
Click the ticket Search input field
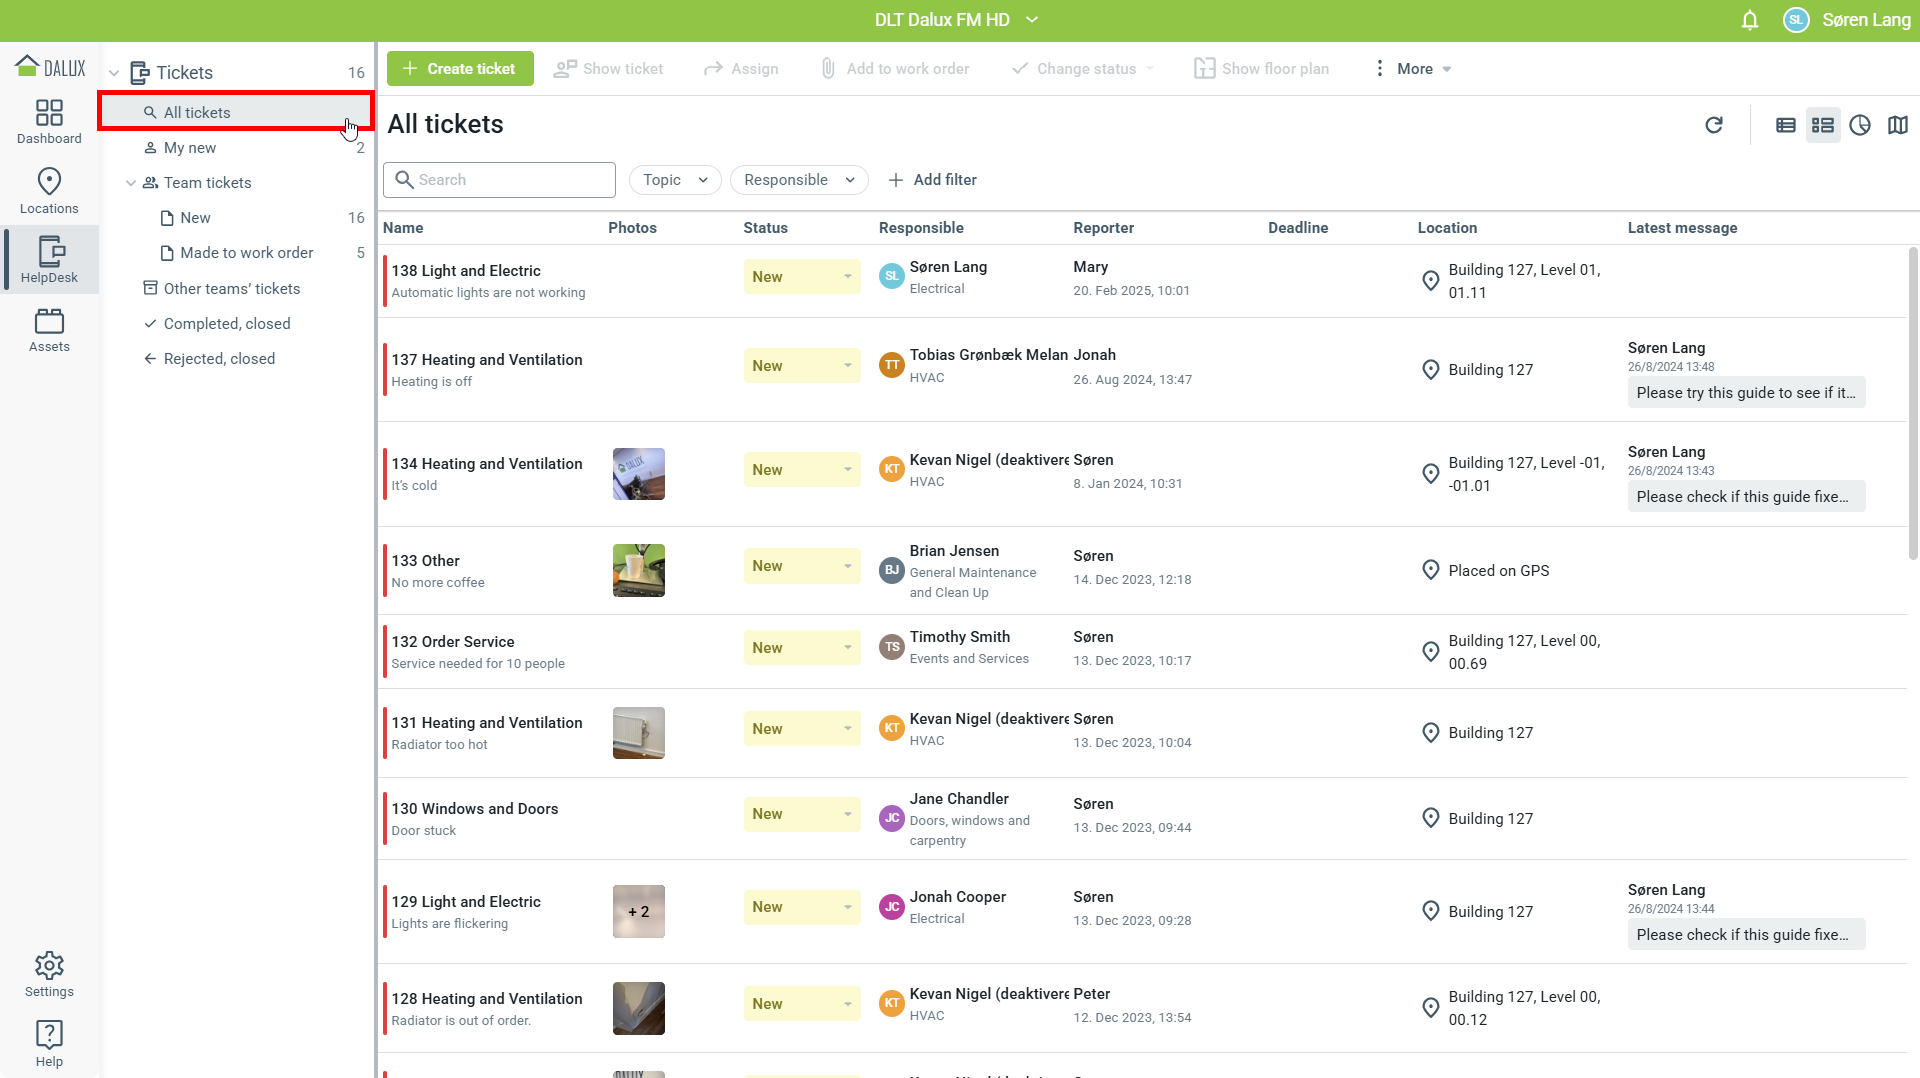(500, 180)
